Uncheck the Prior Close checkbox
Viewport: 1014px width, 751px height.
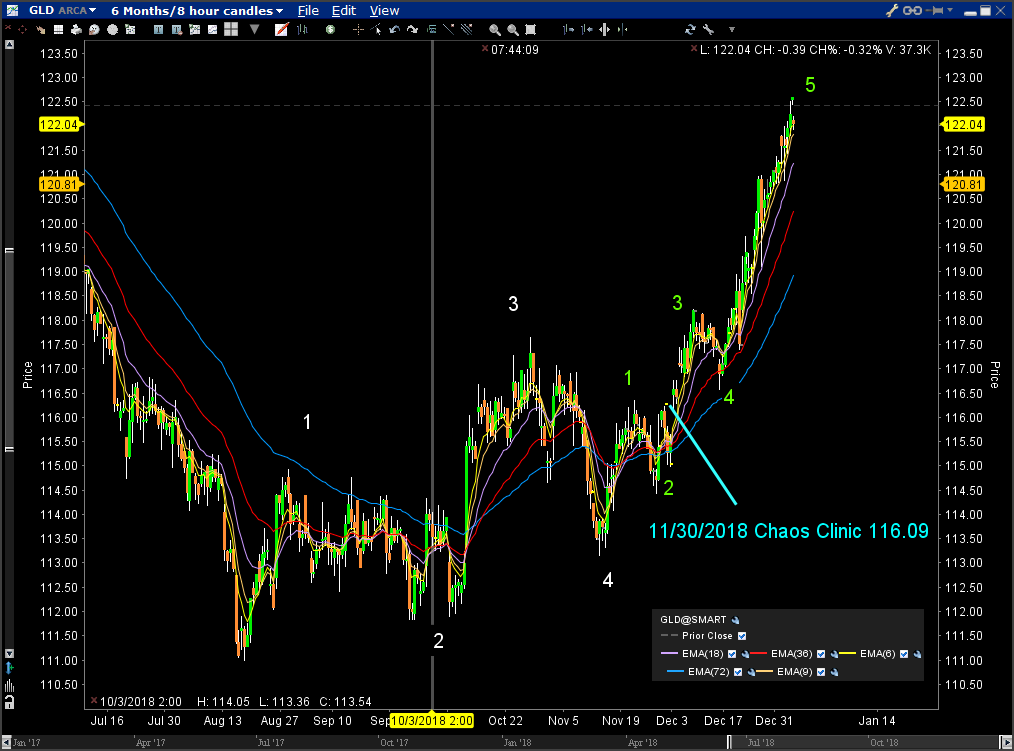pyautogui.click(x=742, y=636)
